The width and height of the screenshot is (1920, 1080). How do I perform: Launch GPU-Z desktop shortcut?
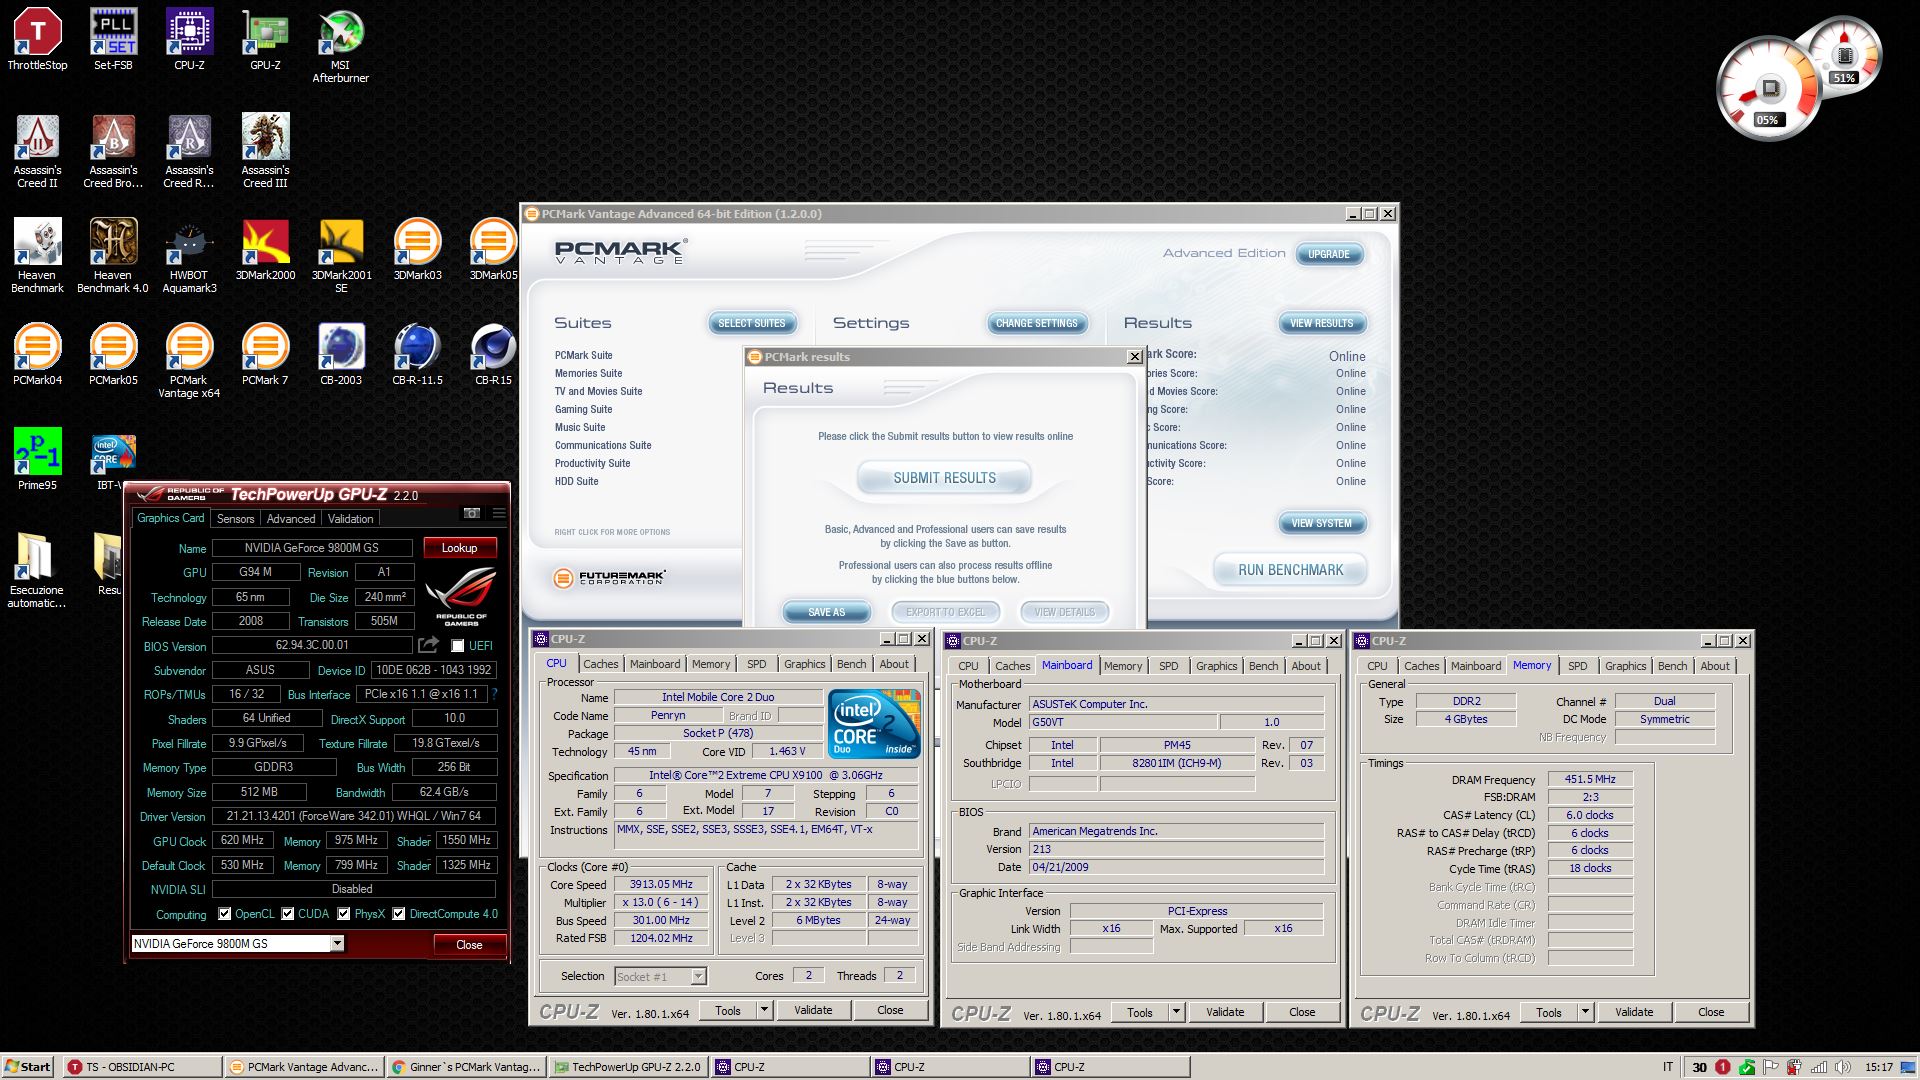(265, 40)
